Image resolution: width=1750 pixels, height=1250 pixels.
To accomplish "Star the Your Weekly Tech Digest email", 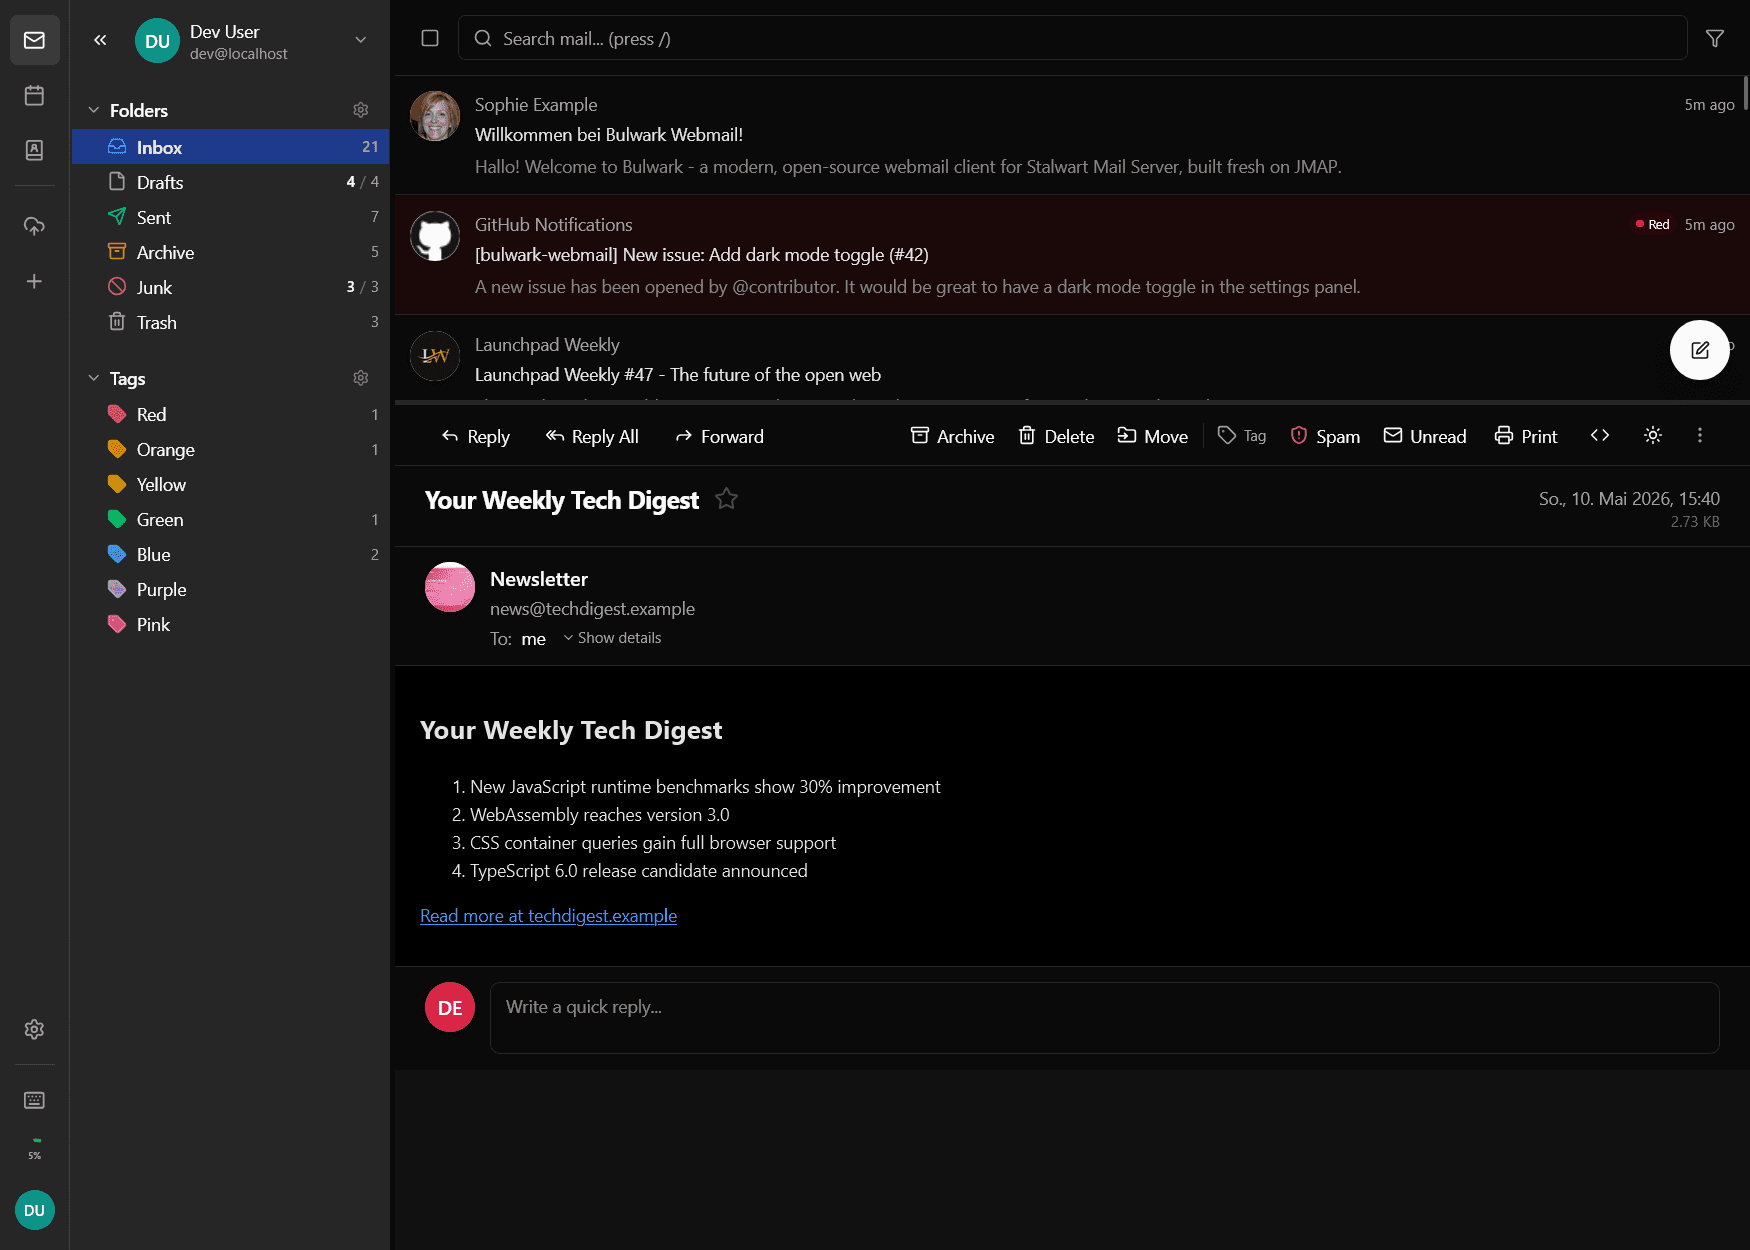I will (727, 499).
